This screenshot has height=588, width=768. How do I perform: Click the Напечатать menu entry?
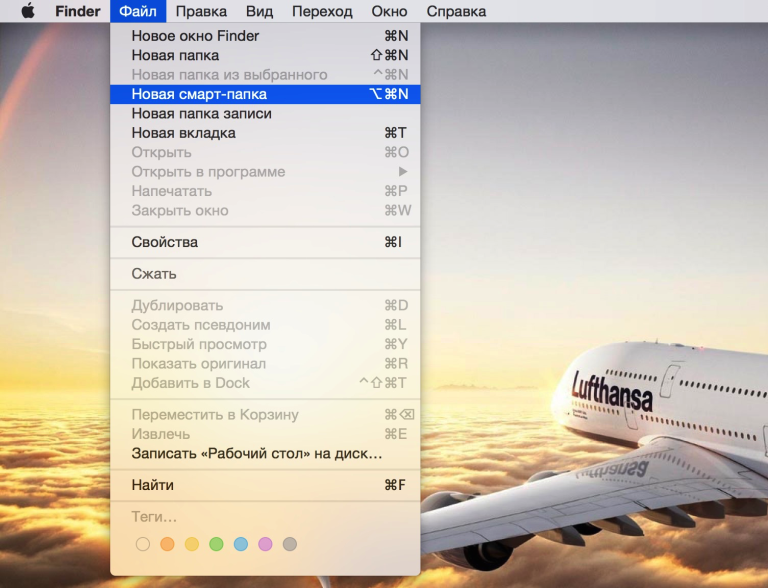(265, 191)
